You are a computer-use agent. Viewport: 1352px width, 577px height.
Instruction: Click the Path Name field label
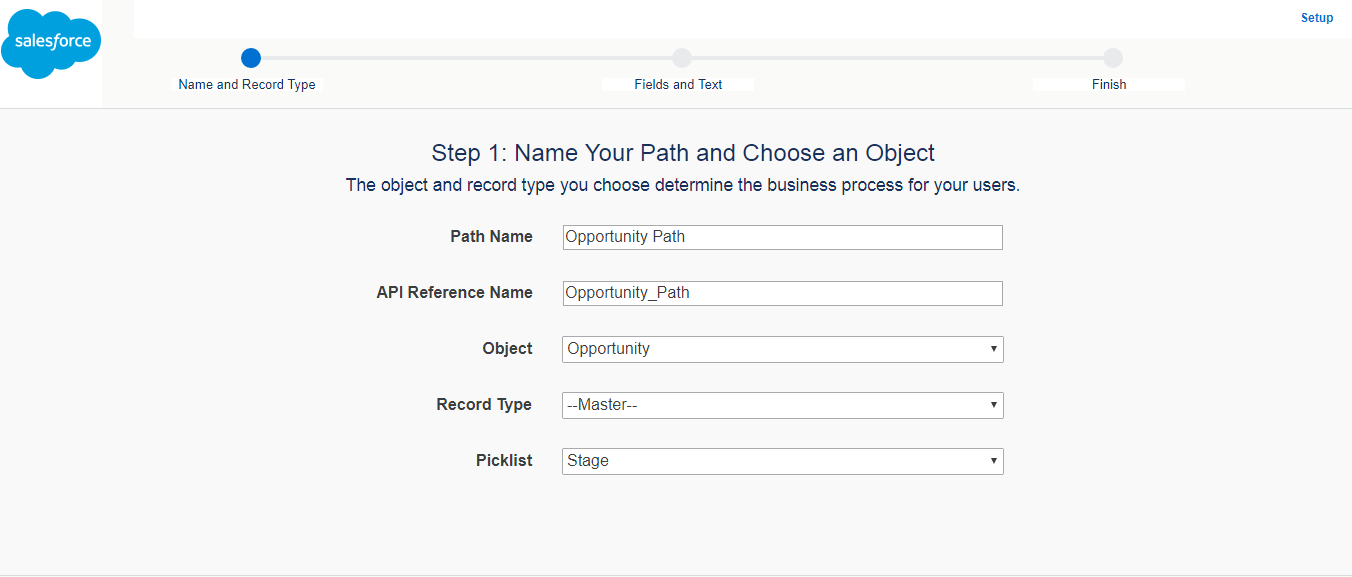[491, 237]
